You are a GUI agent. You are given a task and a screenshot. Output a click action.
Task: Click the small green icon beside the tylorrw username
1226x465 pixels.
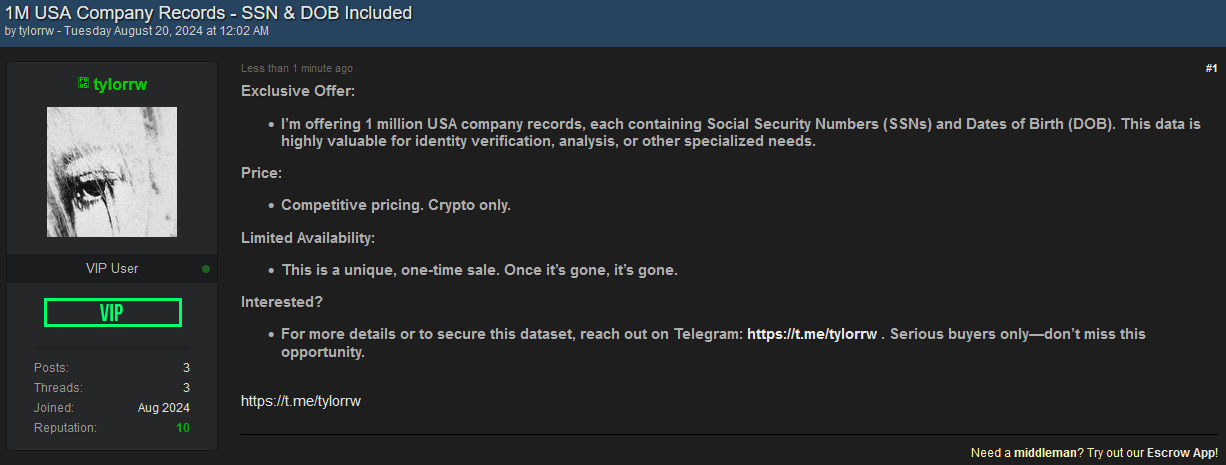click(x=83, y=84)
